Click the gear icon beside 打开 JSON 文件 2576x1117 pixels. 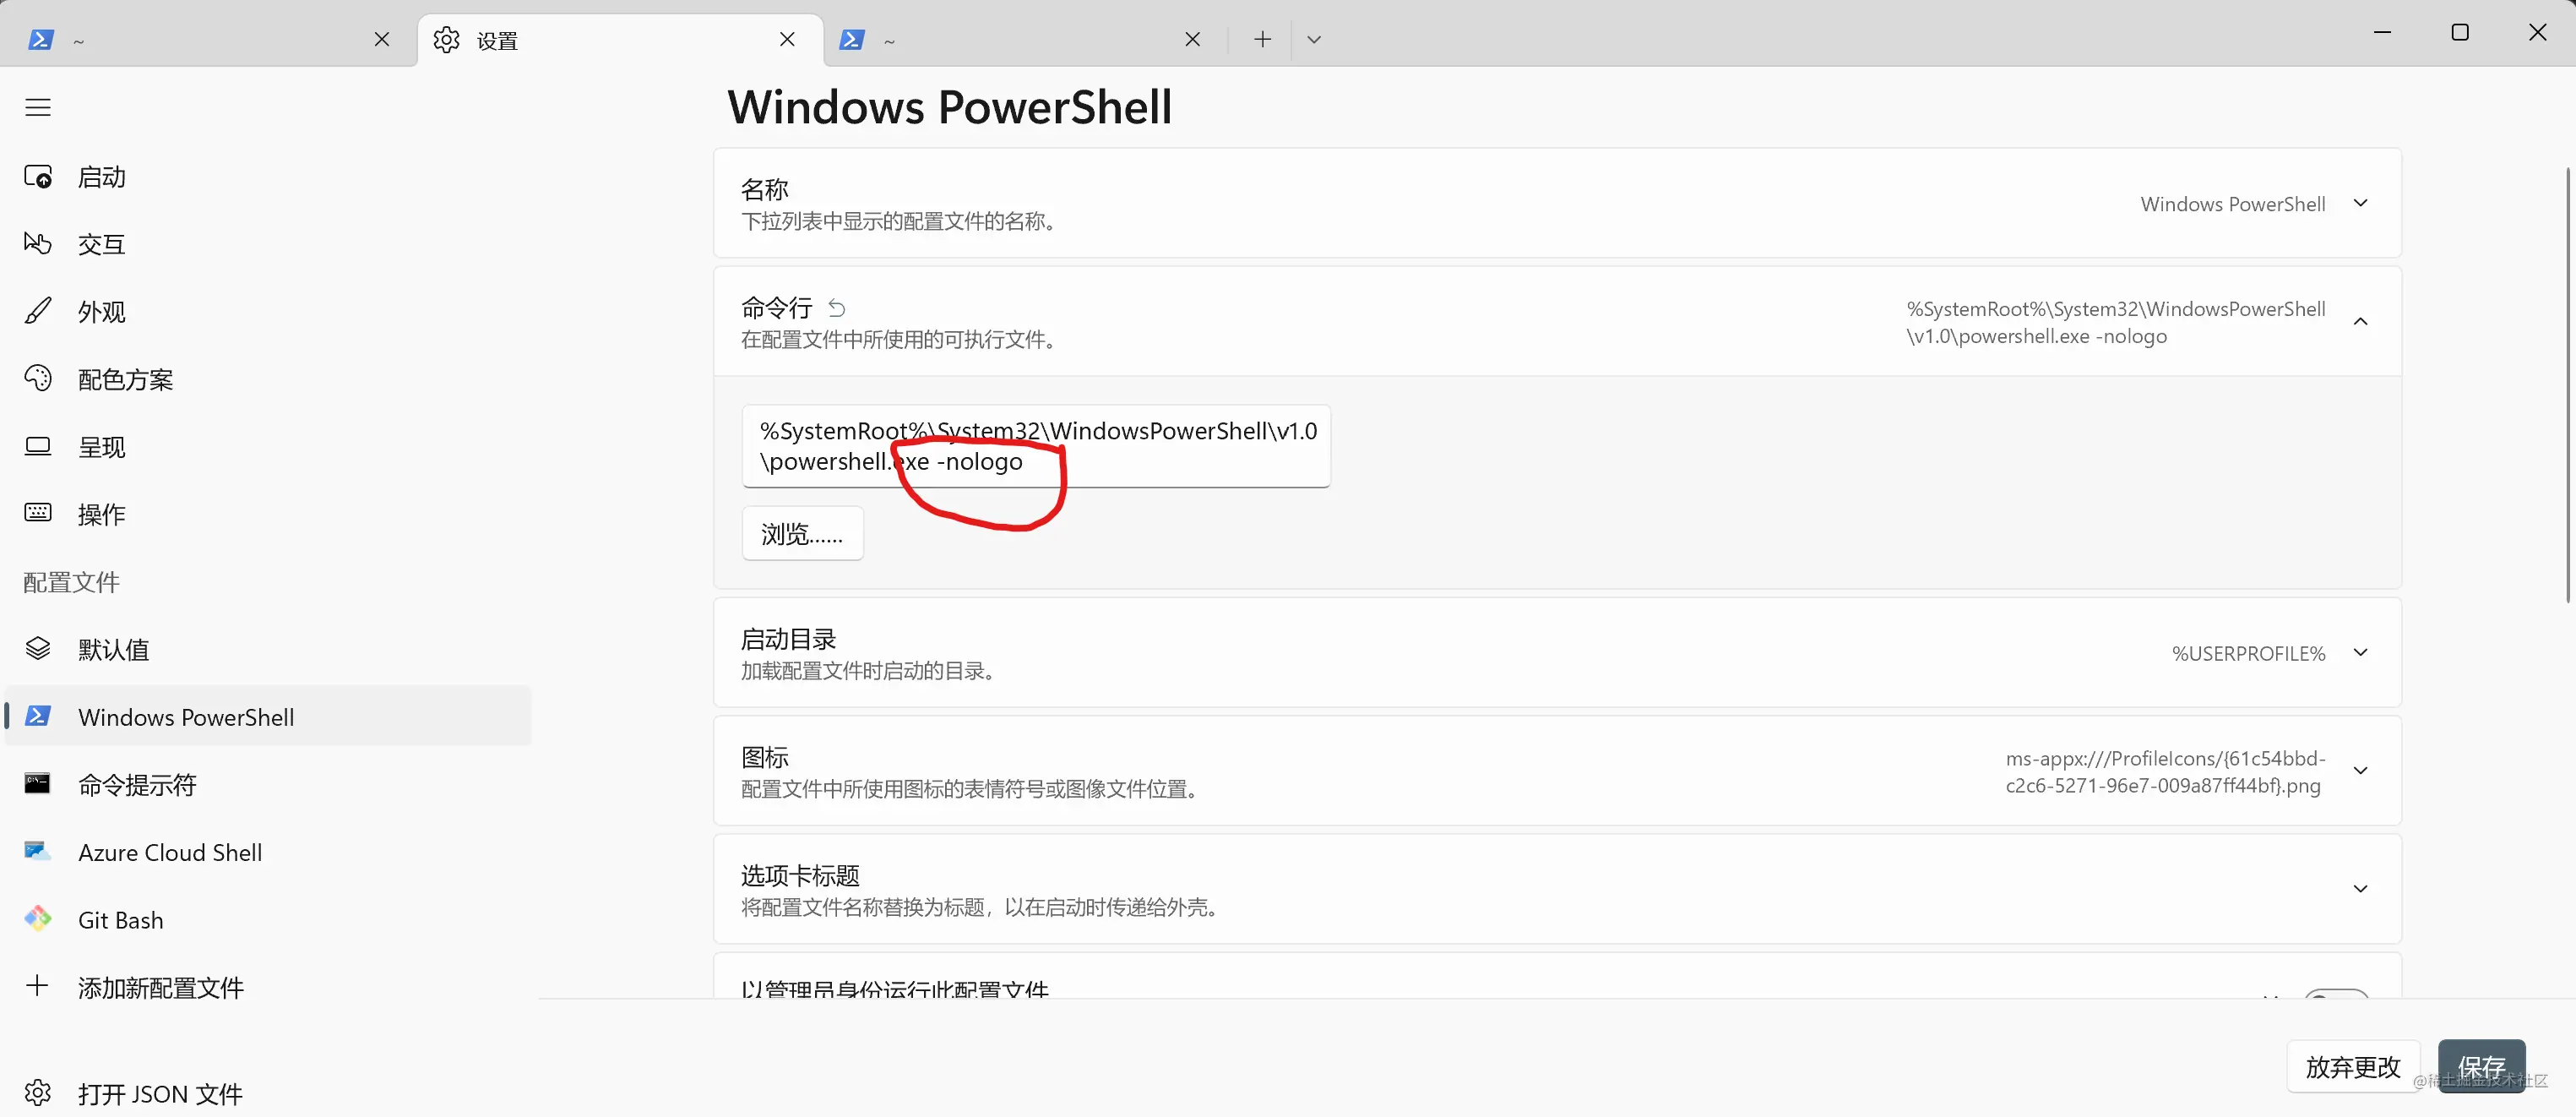[x=38, y=1092]
